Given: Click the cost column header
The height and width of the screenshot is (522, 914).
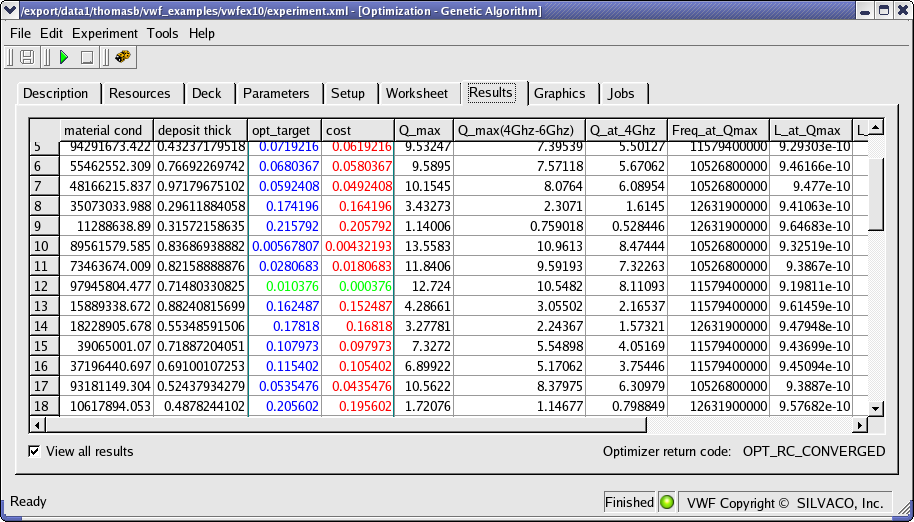Looking at the screenshot, I should 358,130.
